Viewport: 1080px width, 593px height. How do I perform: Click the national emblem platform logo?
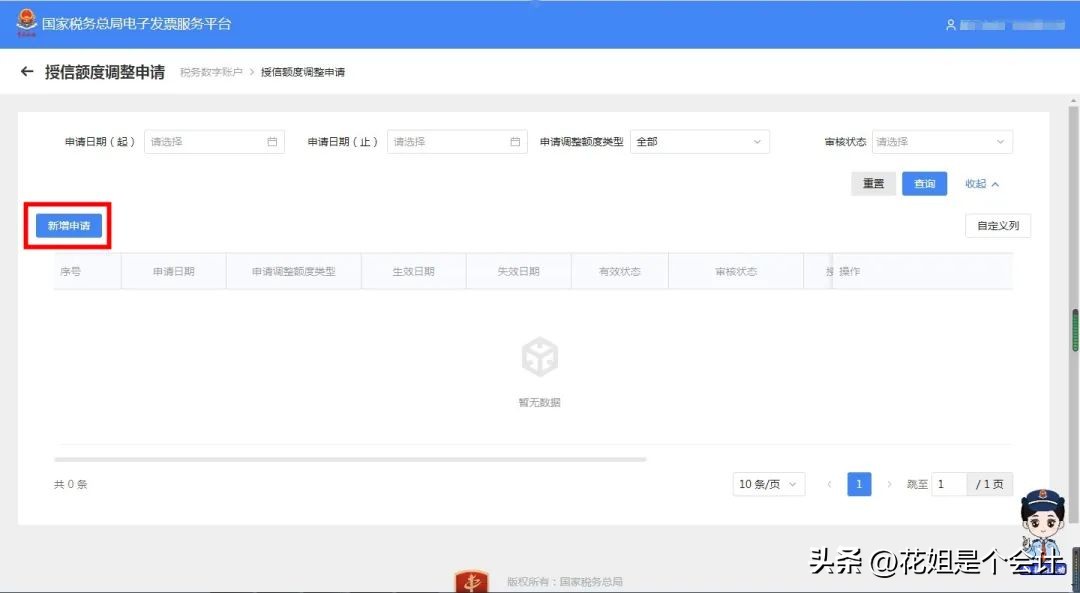25,20
